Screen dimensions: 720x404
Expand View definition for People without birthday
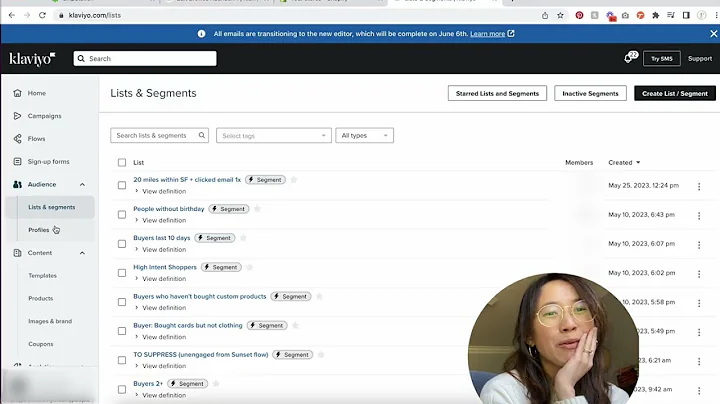coord(160,220)
